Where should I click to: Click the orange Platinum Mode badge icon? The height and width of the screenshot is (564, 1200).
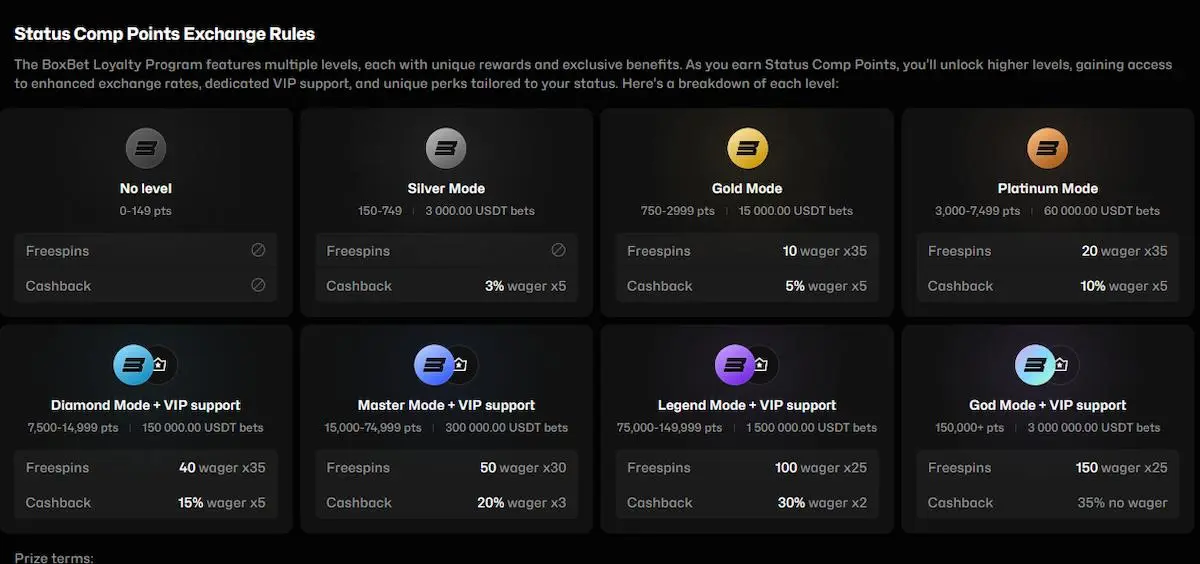click(x=1047, y=149)
